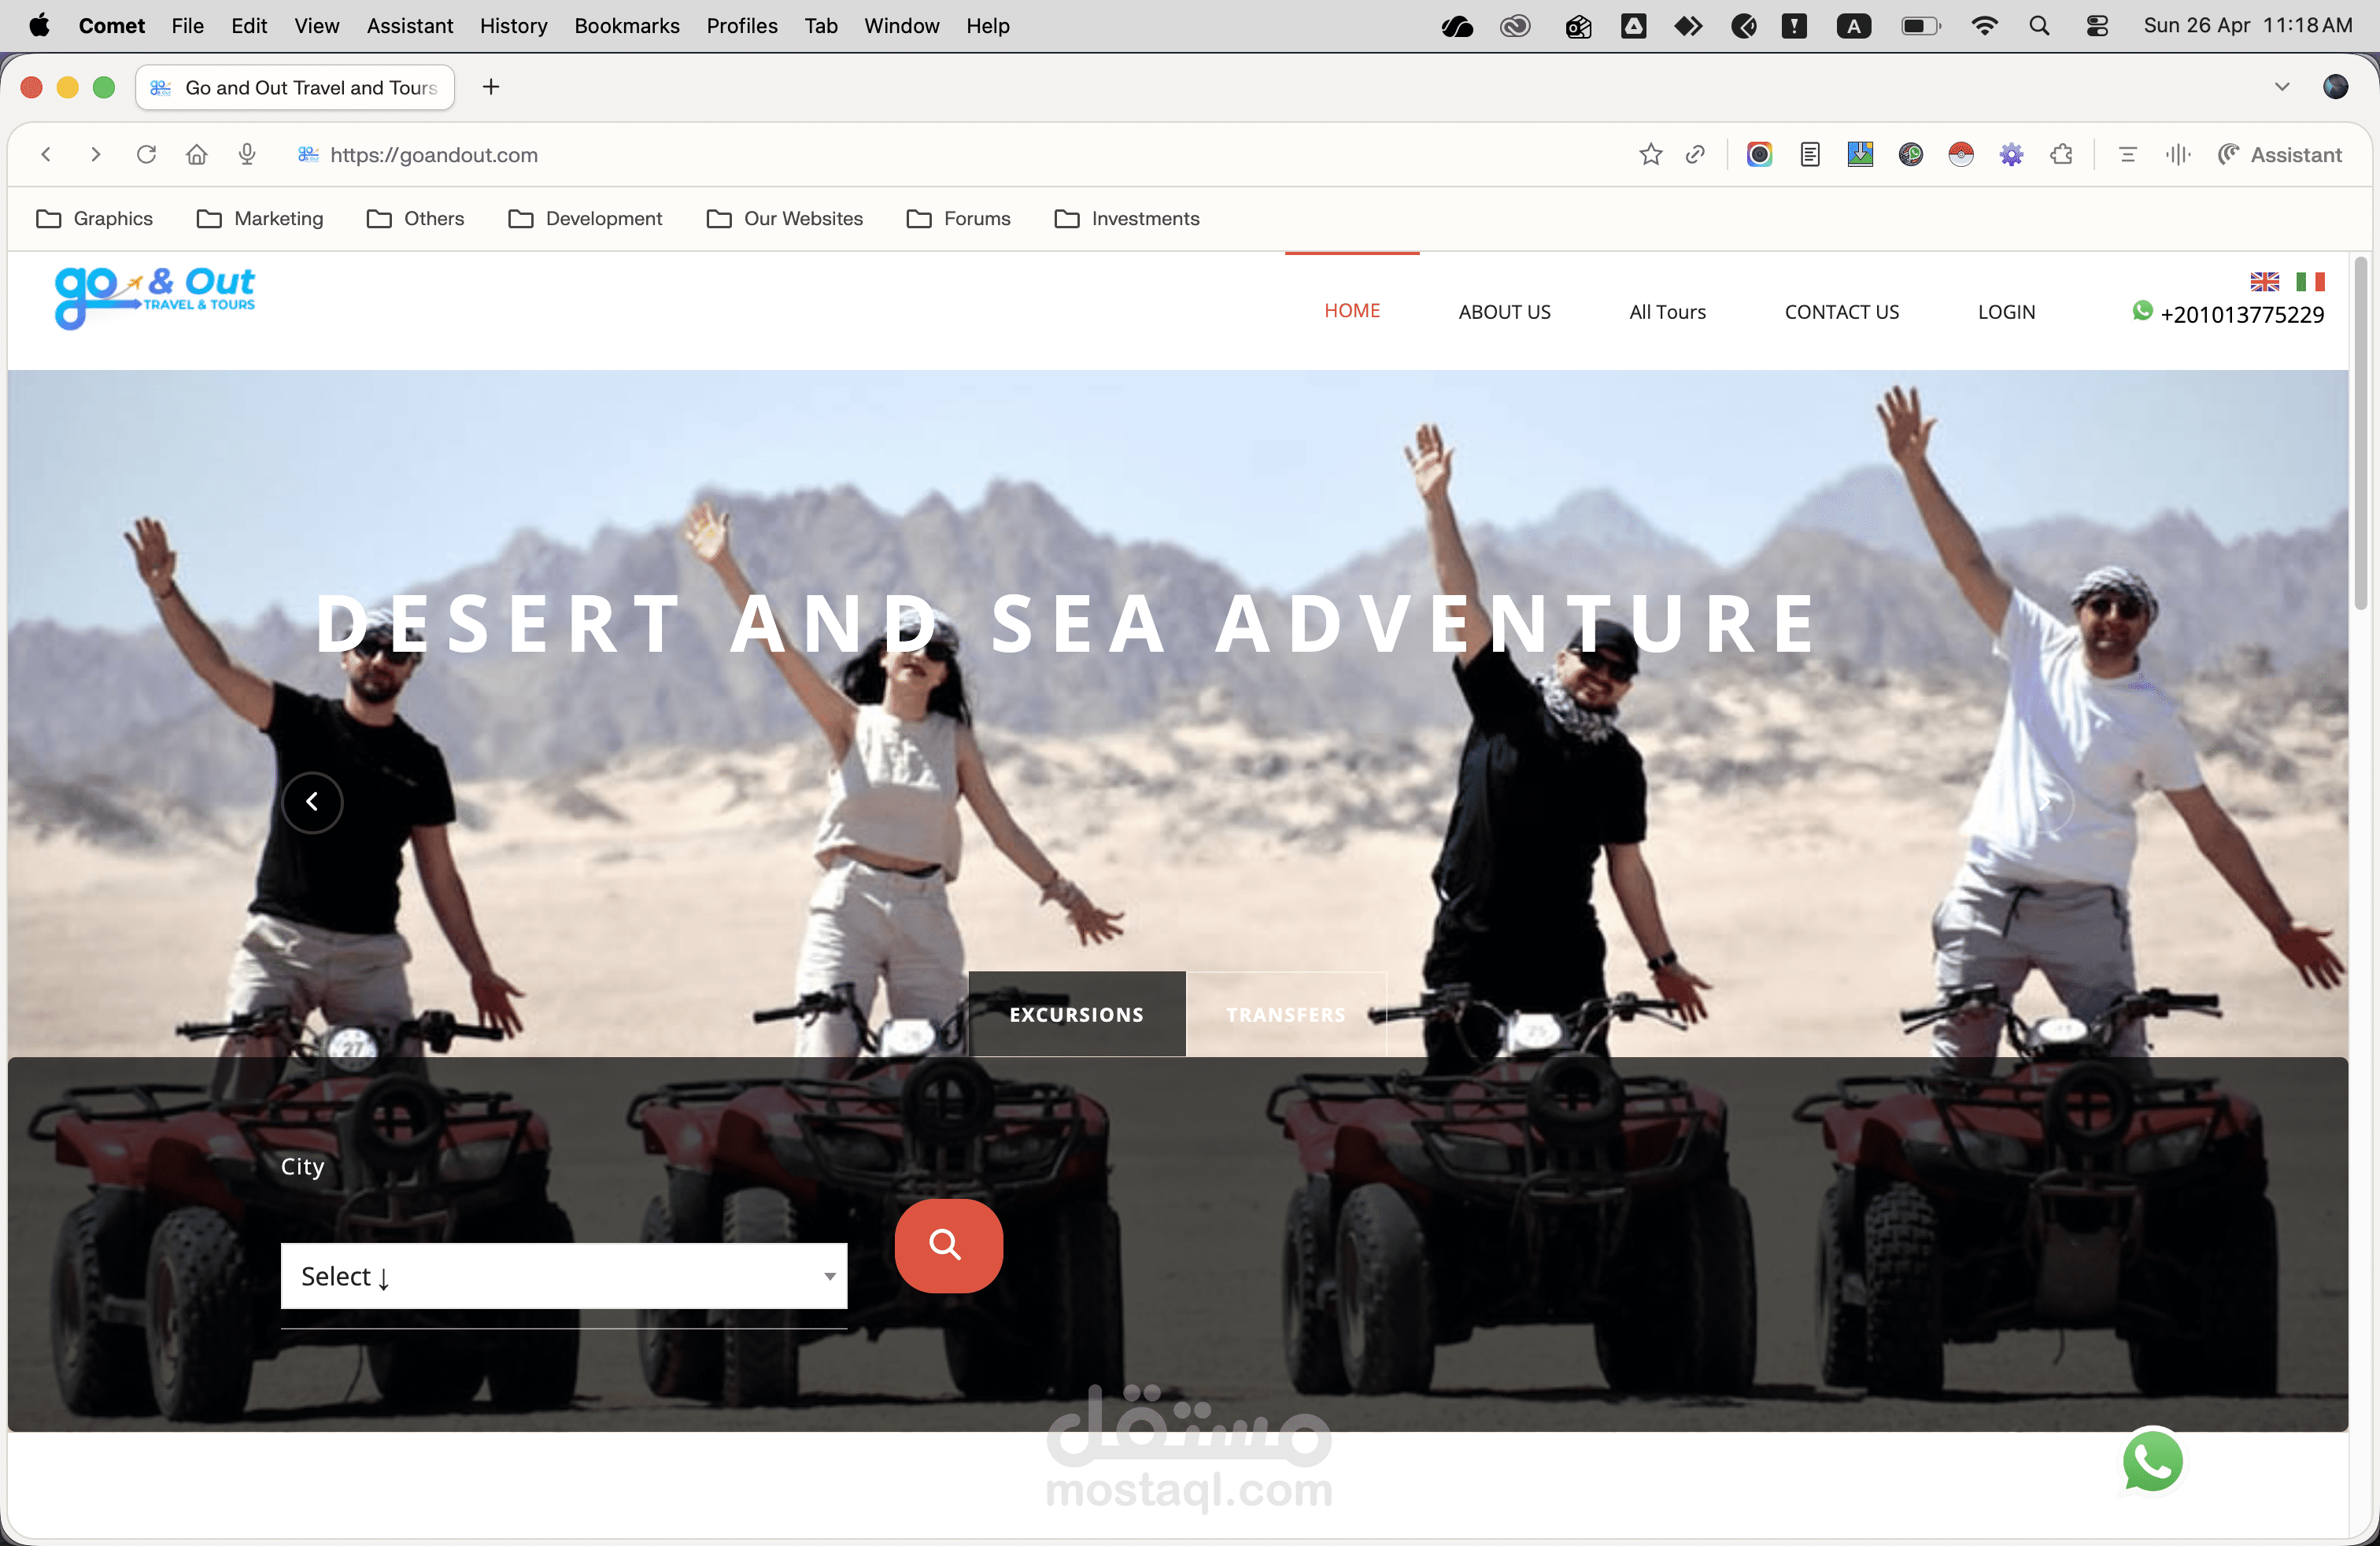Copy page link with the chain icon
This screenshot has width=2380, height=1546.
1695,155
